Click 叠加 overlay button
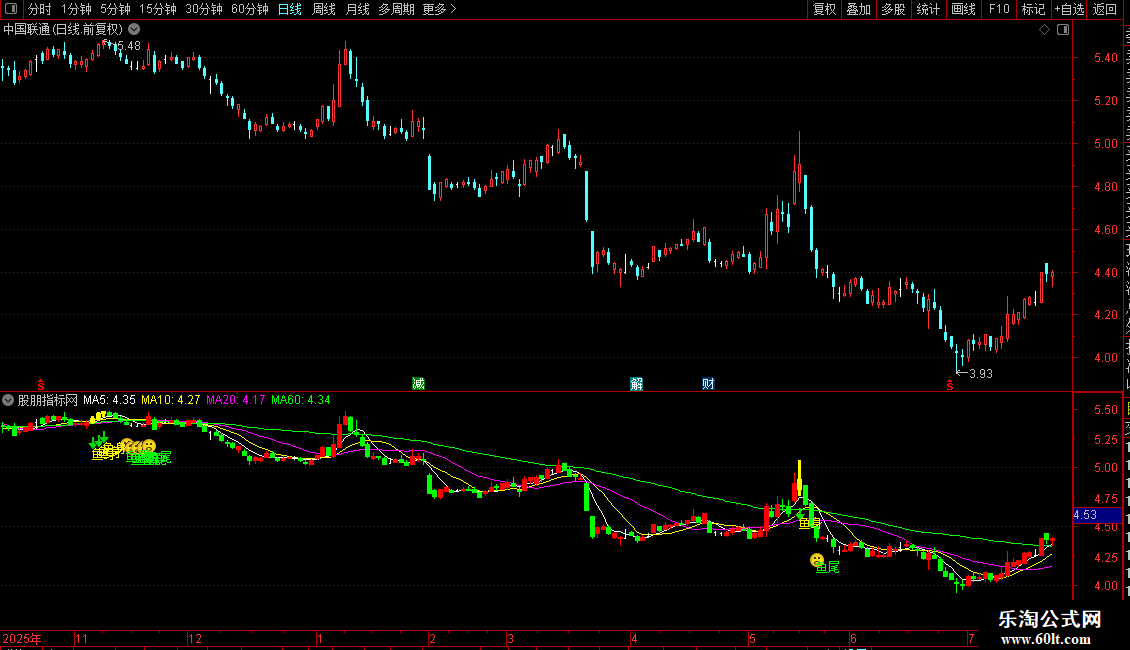 coord(858,9)
